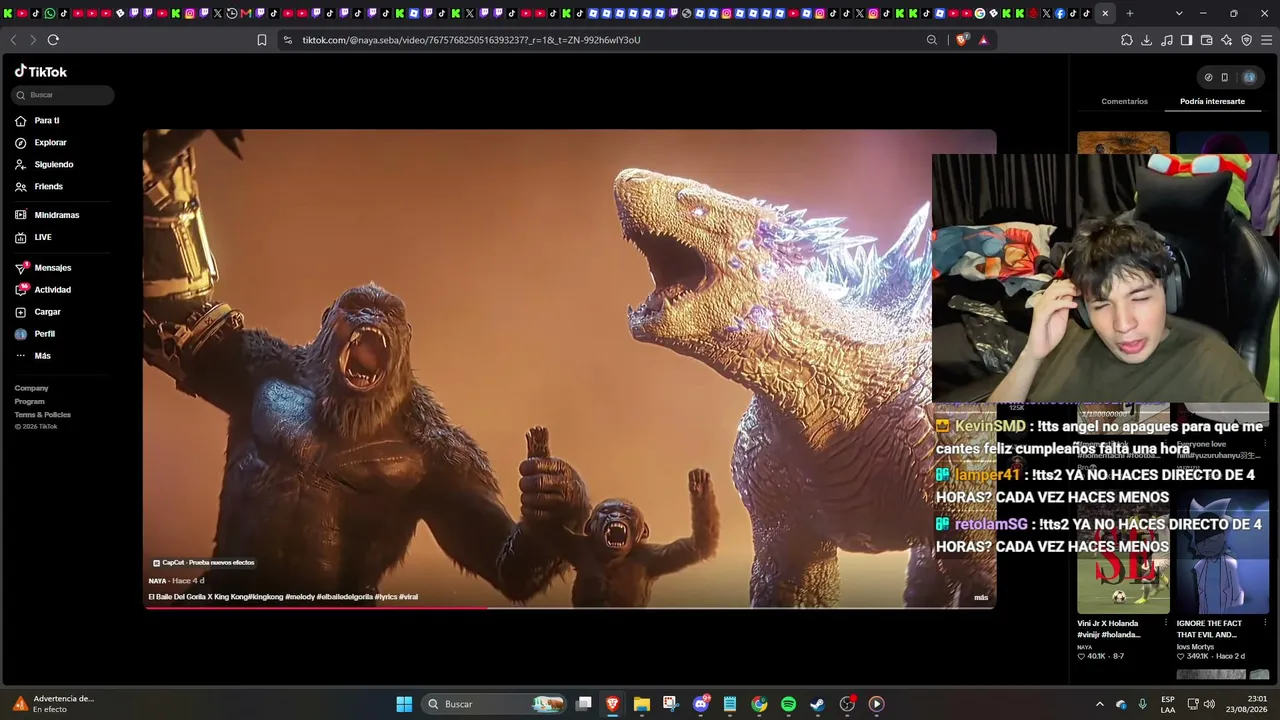
Task: Click the 'NAYA' author name on video
Action: click(x=157, y=581)
